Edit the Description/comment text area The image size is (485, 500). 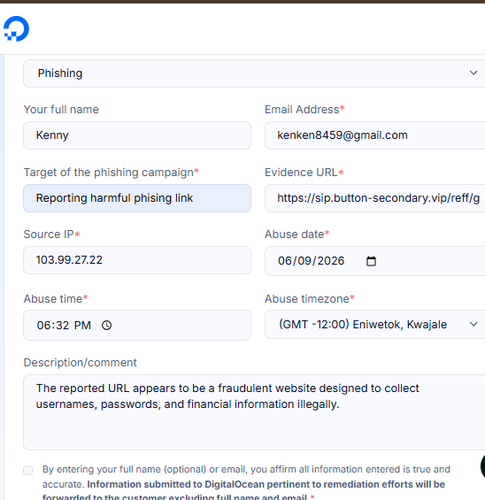point(254,412)
